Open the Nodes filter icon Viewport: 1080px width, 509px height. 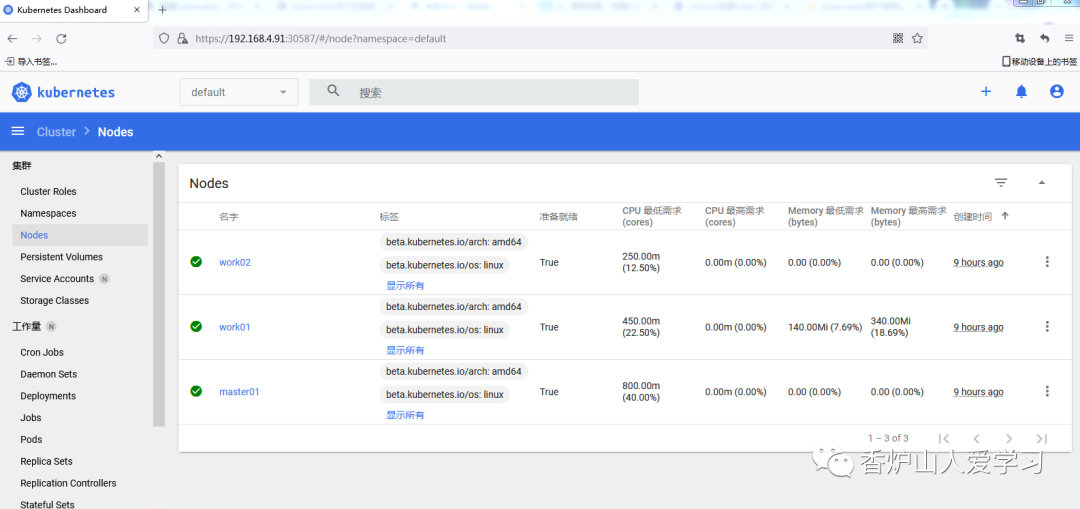coord(1001,183)
